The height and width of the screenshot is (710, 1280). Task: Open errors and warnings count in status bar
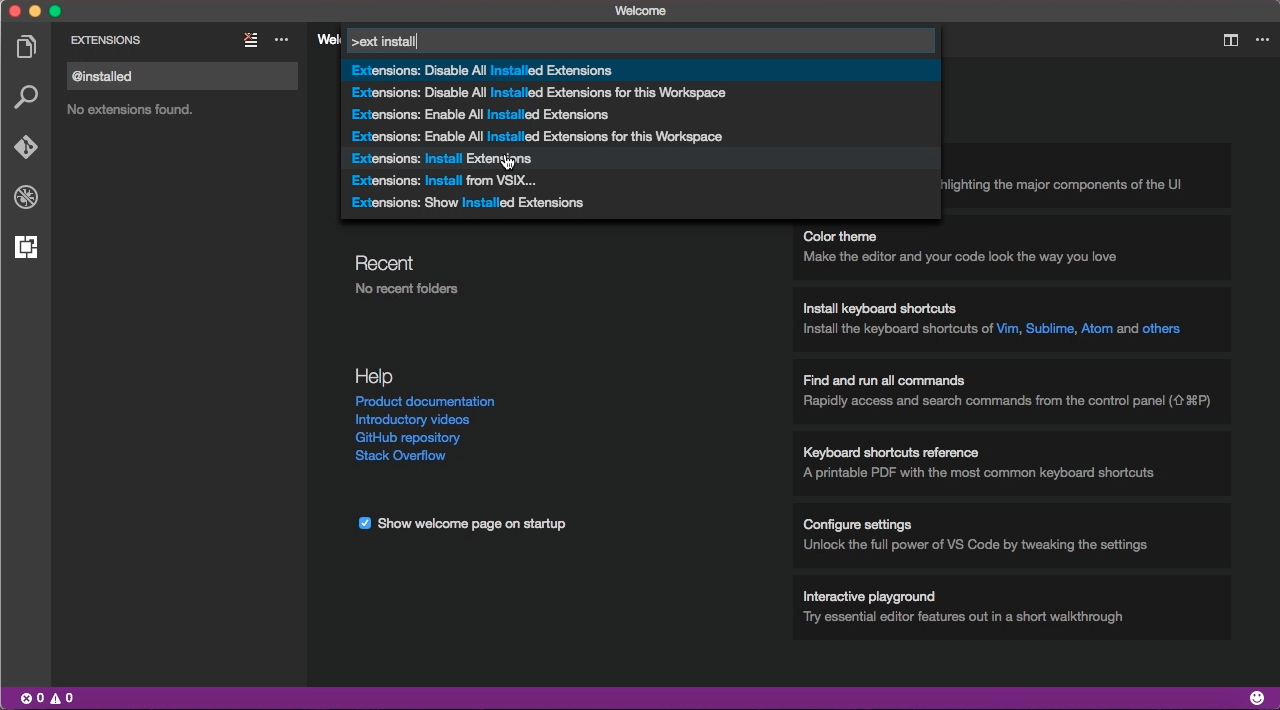[47, 698]
